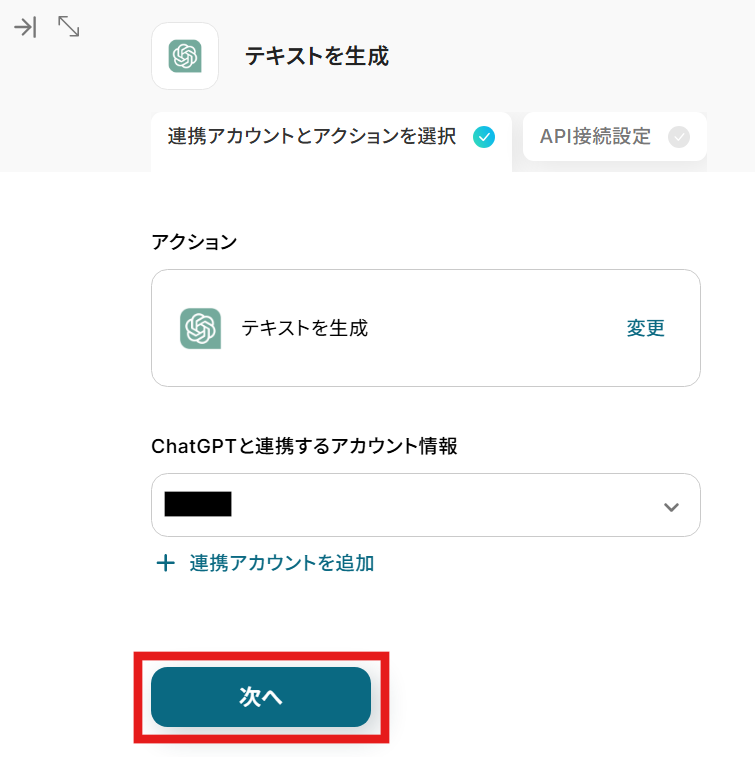Click the ChatGPTと連携するアカウント情報 label
Screen dimensions: 755x757
click(x=304, y=446)
